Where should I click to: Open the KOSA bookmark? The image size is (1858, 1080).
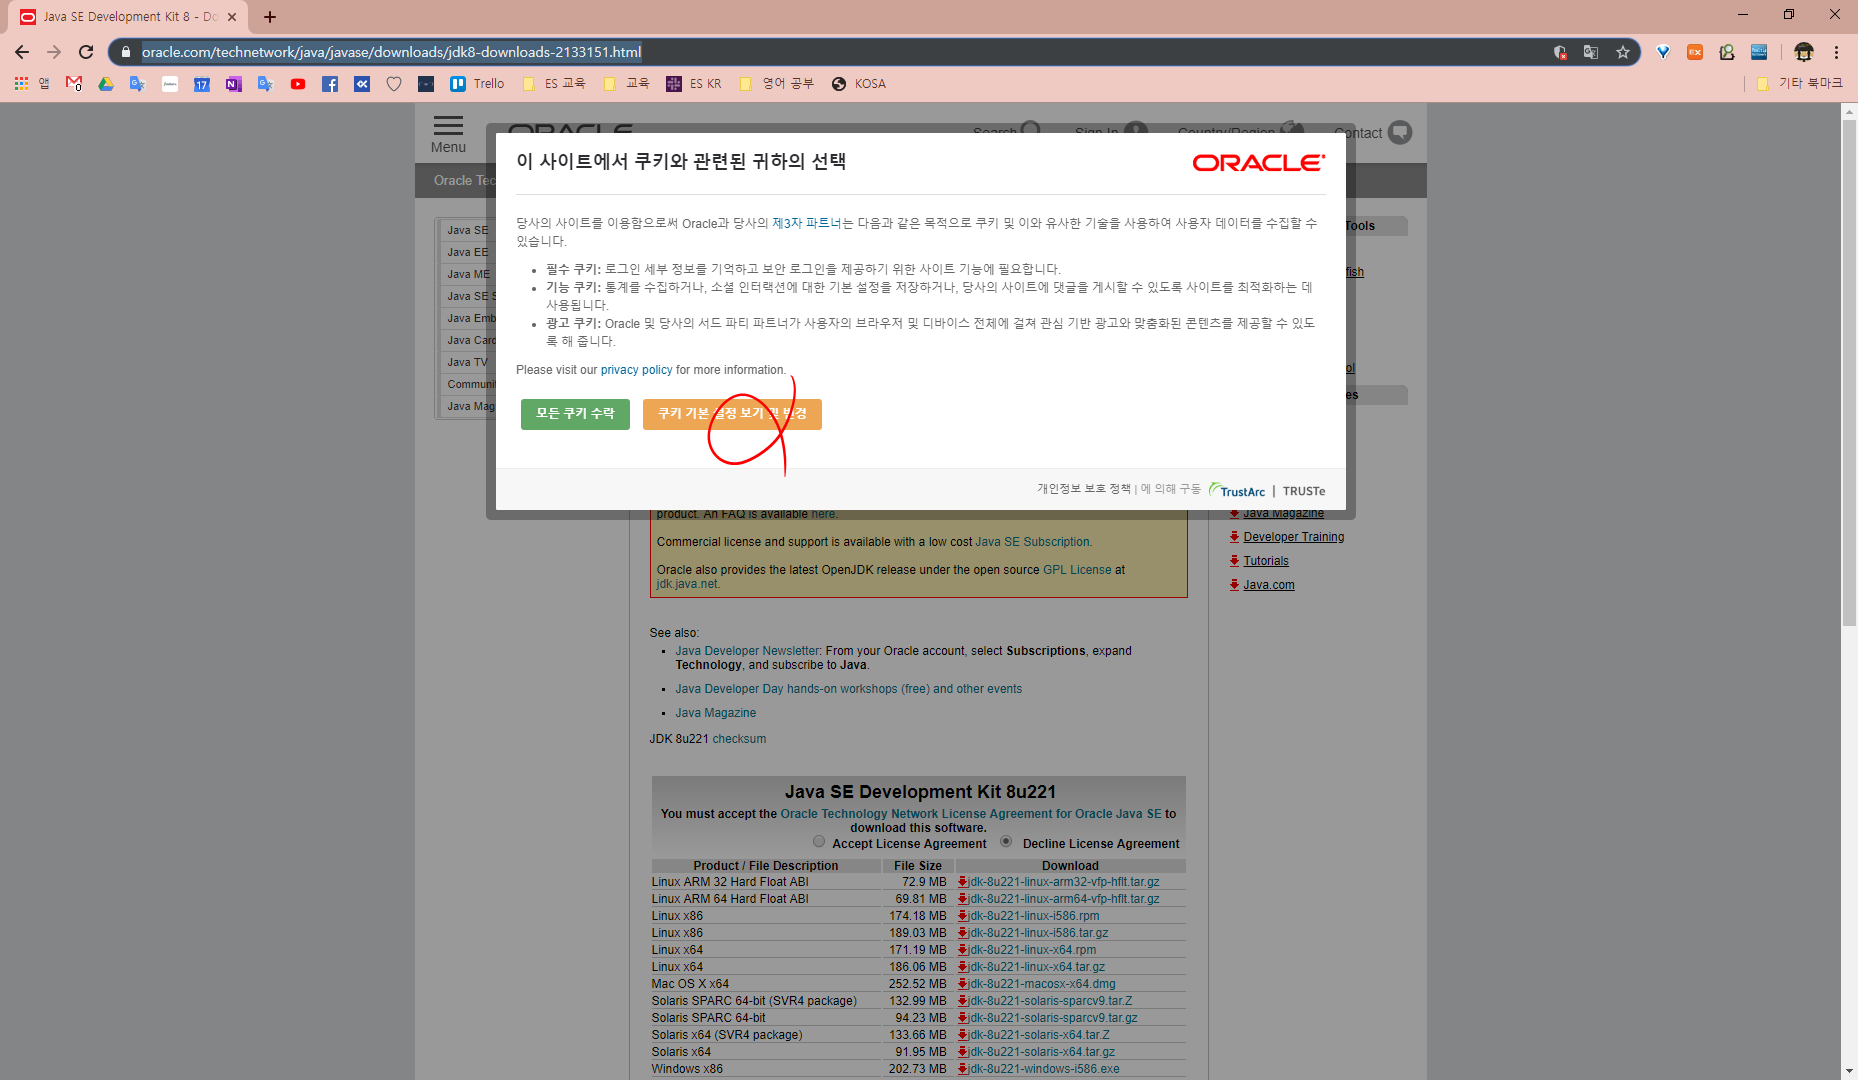pyautogui.click(x=859, y=84)
